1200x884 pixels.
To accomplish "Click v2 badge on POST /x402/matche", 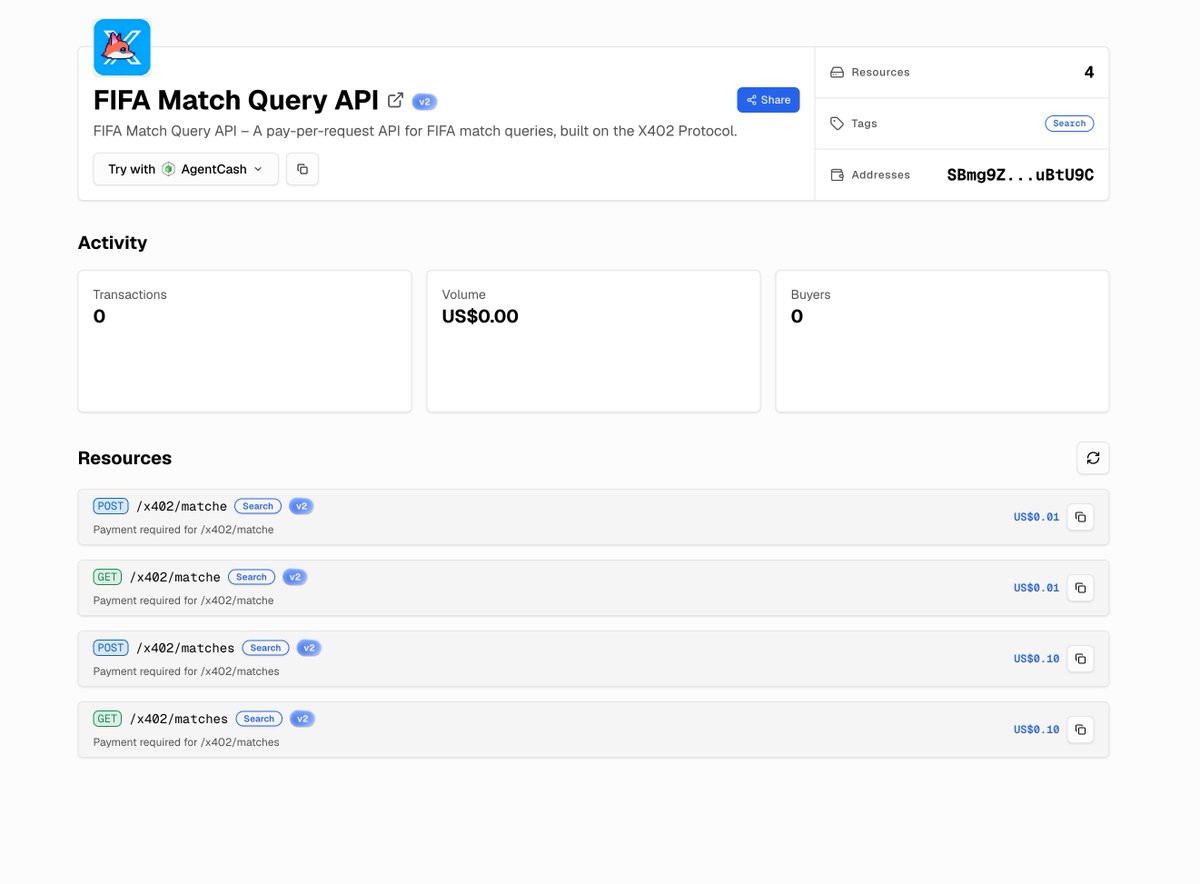I will [301, 506].
